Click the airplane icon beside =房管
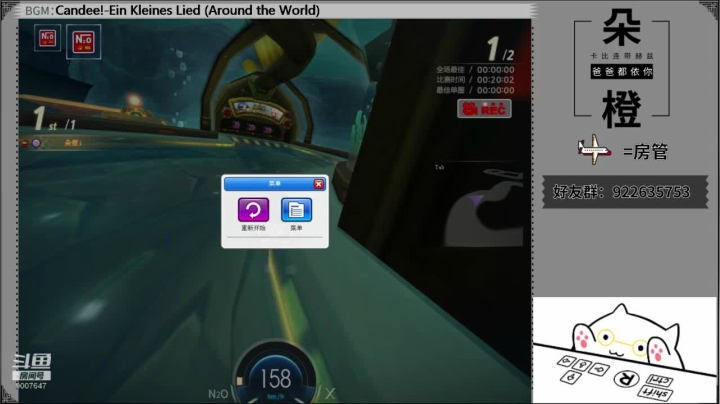Image resolution: width=720 pixels, height=404 pixels. click(594, 150)
